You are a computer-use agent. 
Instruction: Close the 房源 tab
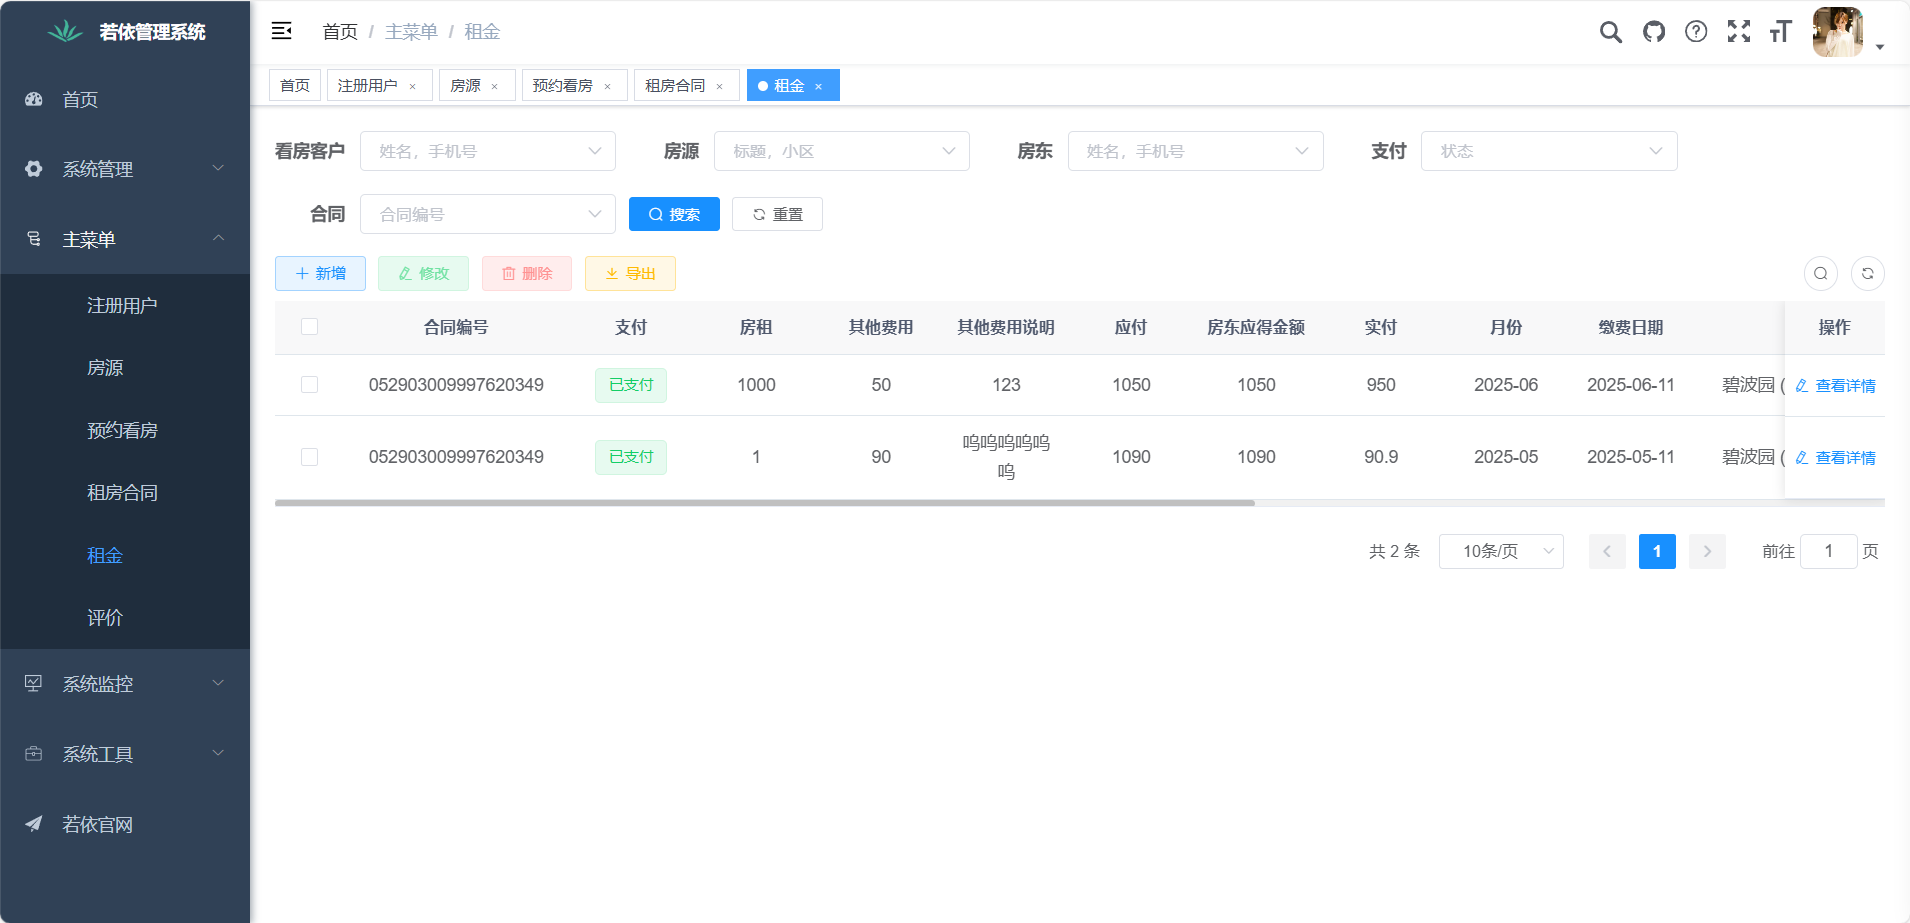(x=494, y=86)
